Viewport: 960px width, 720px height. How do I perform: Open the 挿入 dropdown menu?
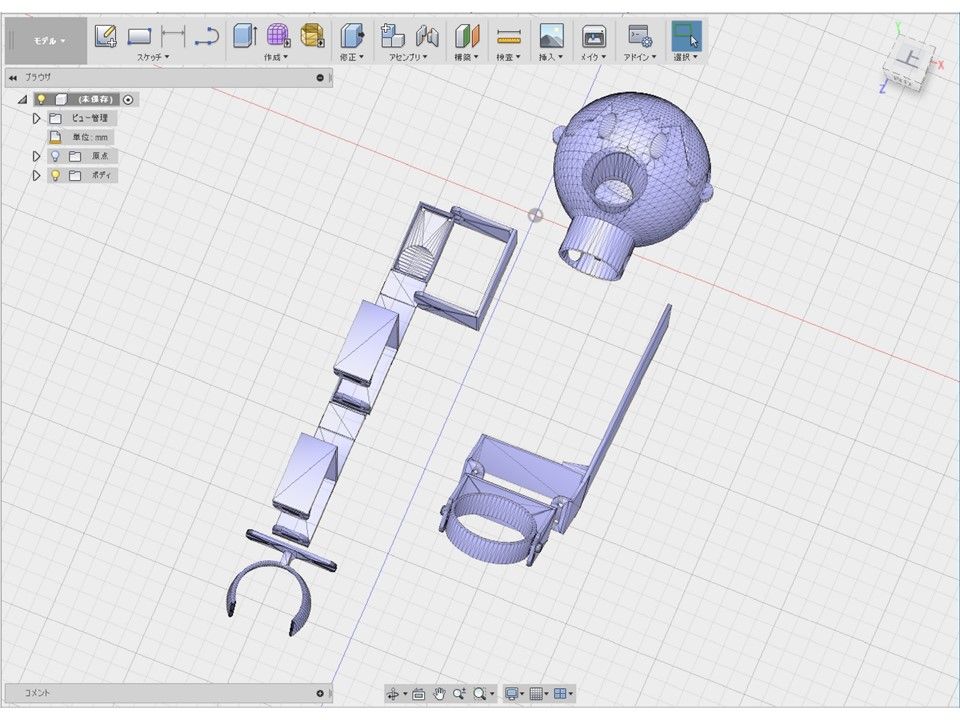[550, 57]
